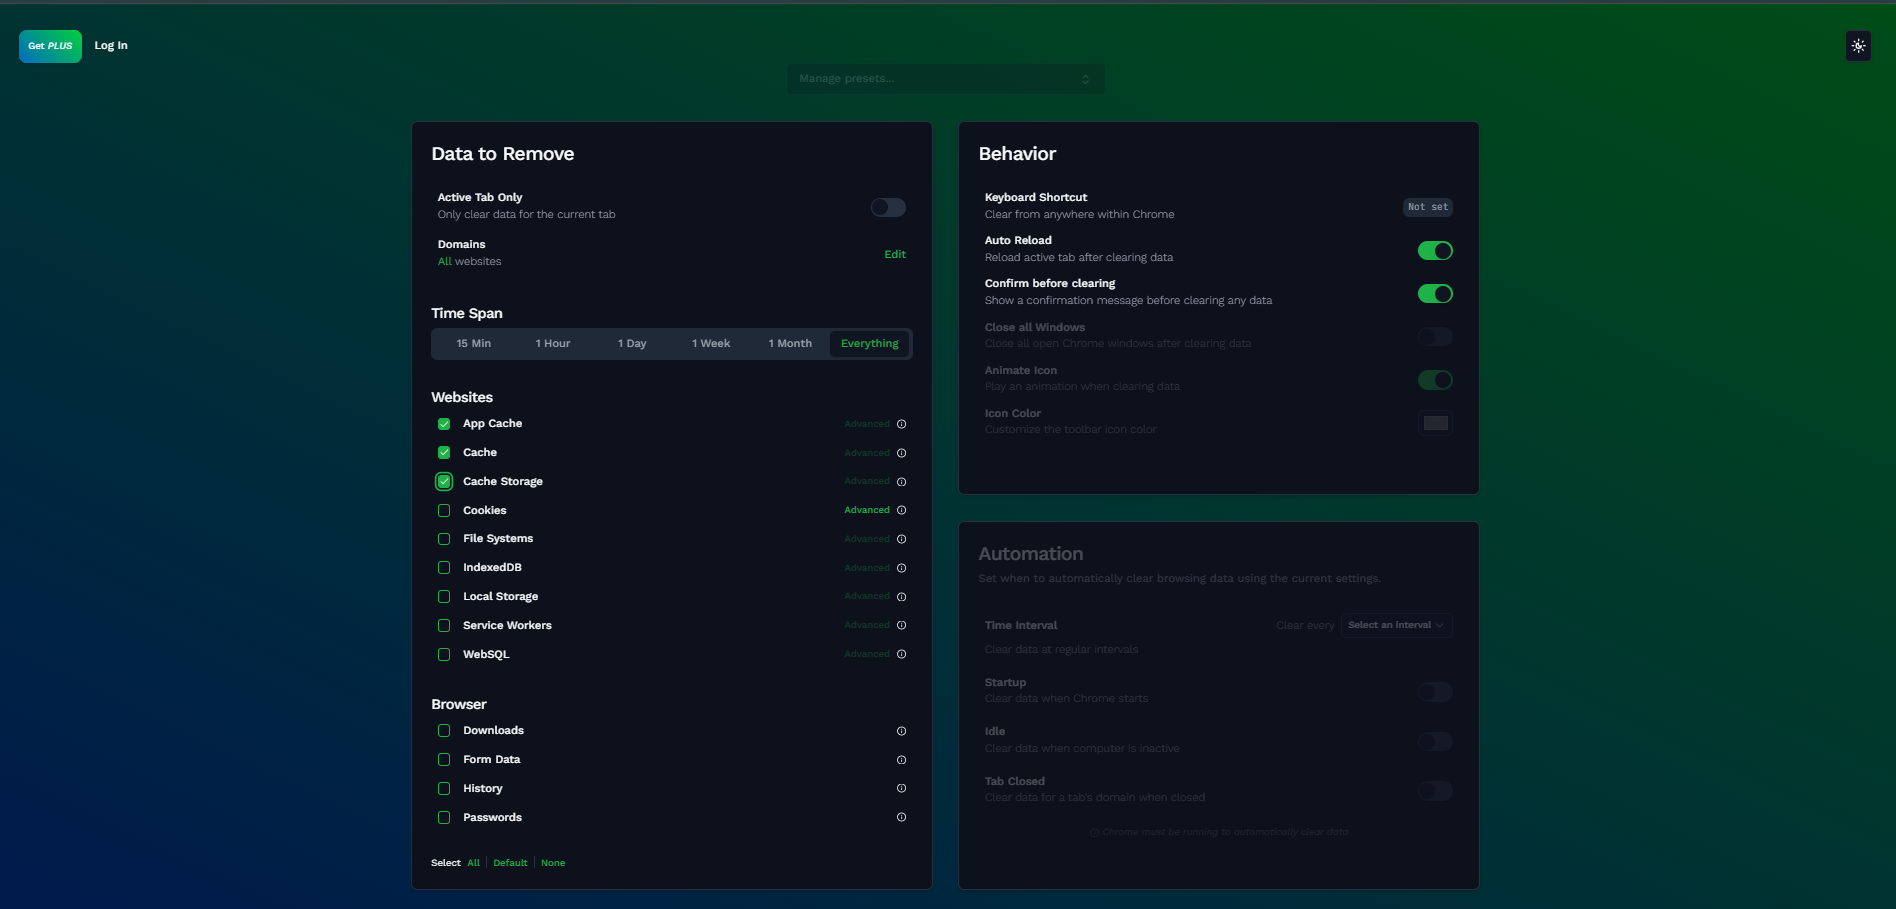
Task: Click the Default selection link
Action: coord(510,863)
